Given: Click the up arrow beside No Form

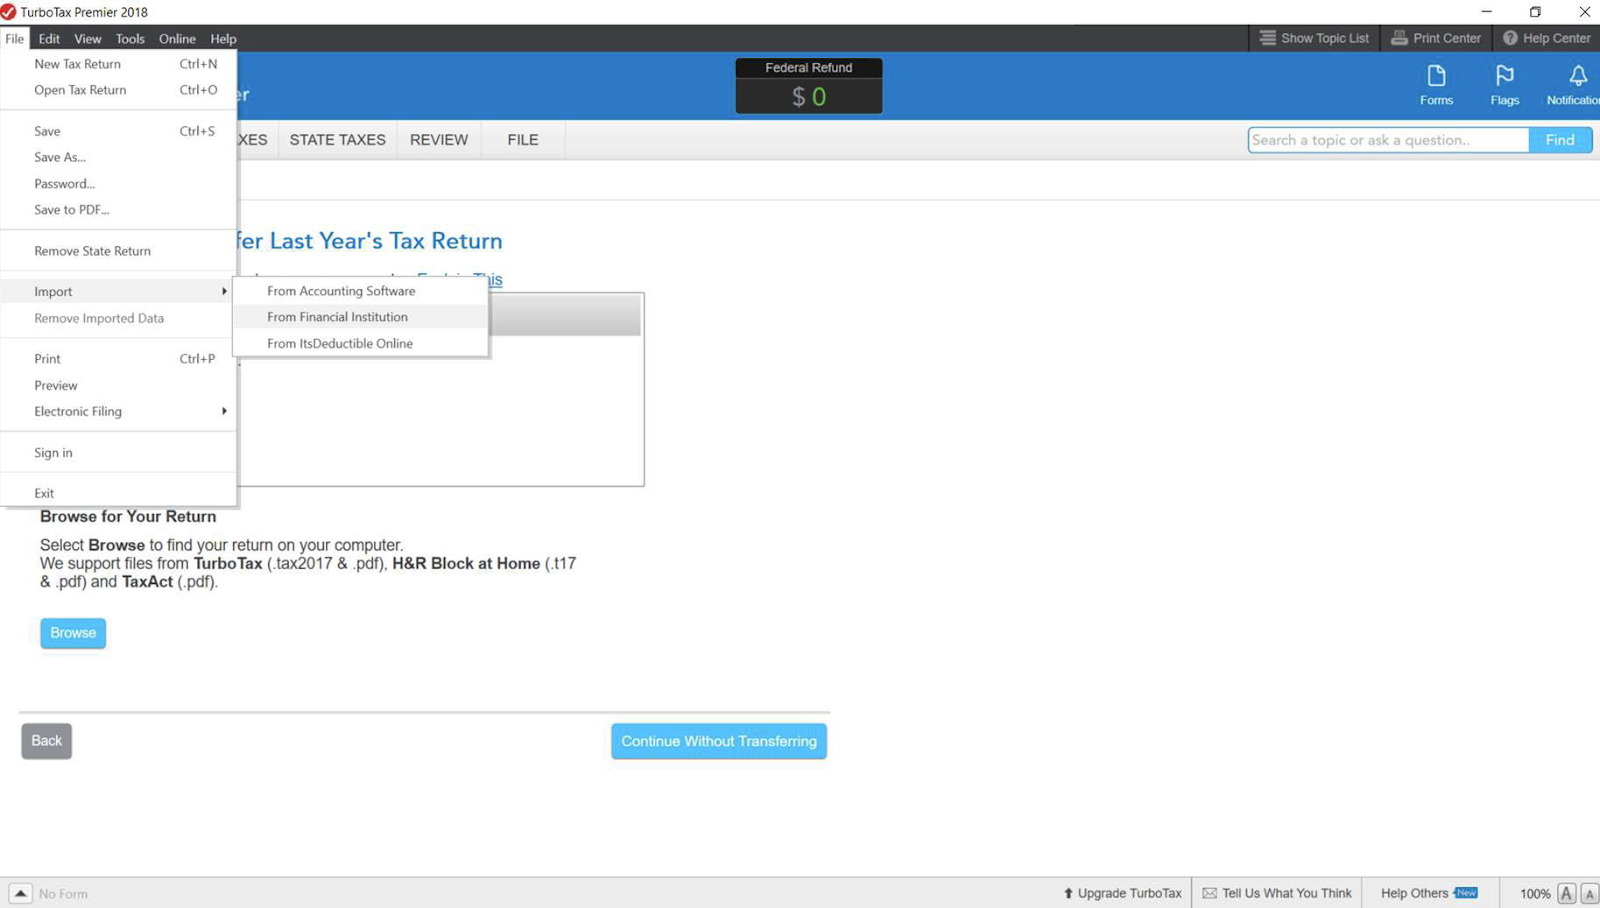Looking at the screenshot, I should tap(20, 893).
